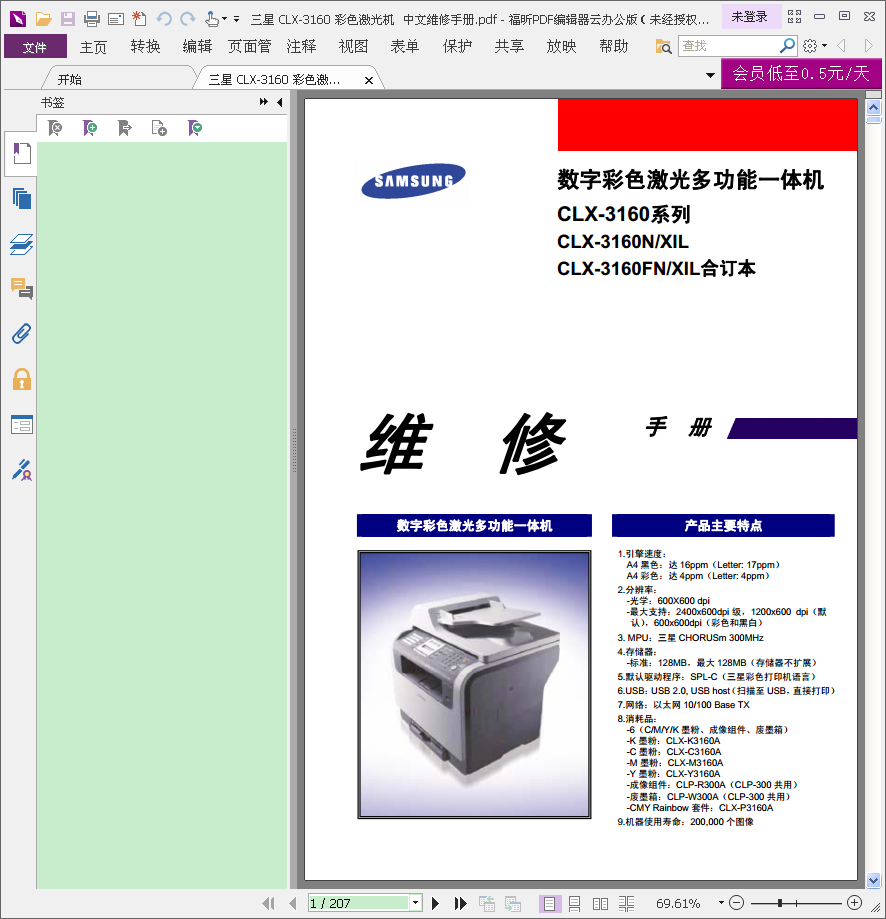Show the page thumbnails panel

(x=22, y=199)
